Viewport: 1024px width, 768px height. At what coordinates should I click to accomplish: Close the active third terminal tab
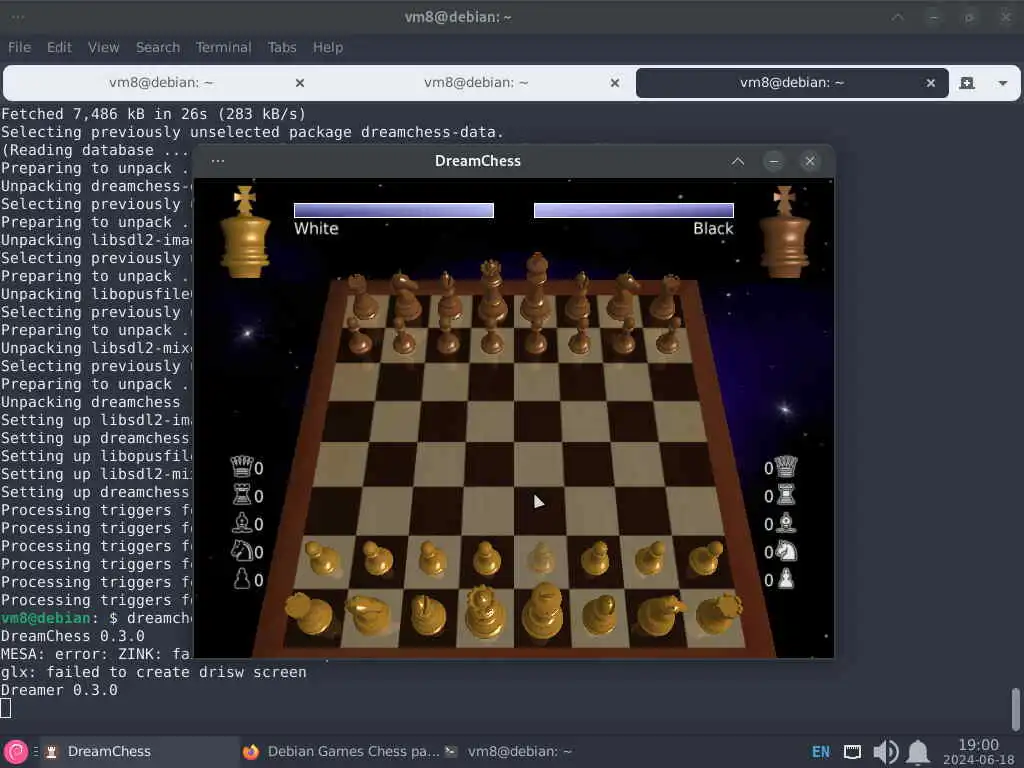(931, 83)
